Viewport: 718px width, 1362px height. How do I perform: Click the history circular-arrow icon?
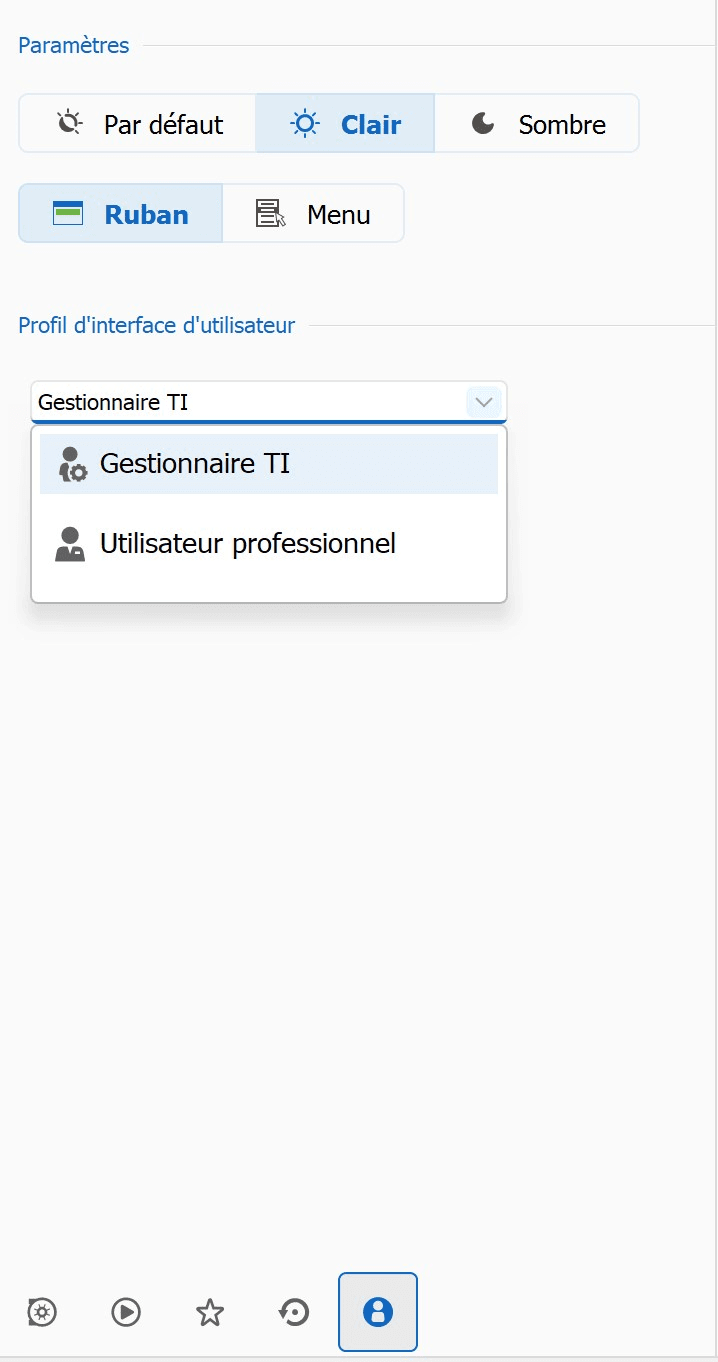(294, 1312)
